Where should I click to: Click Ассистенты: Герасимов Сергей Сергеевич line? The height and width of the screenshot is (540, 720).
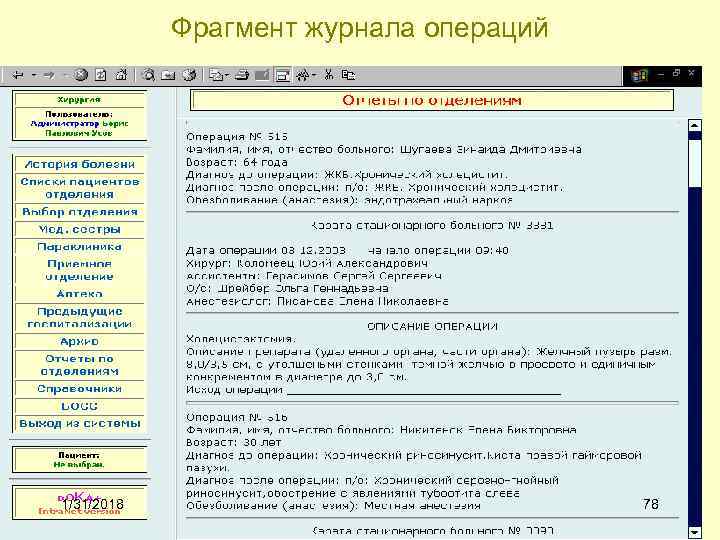pos(314,276)
